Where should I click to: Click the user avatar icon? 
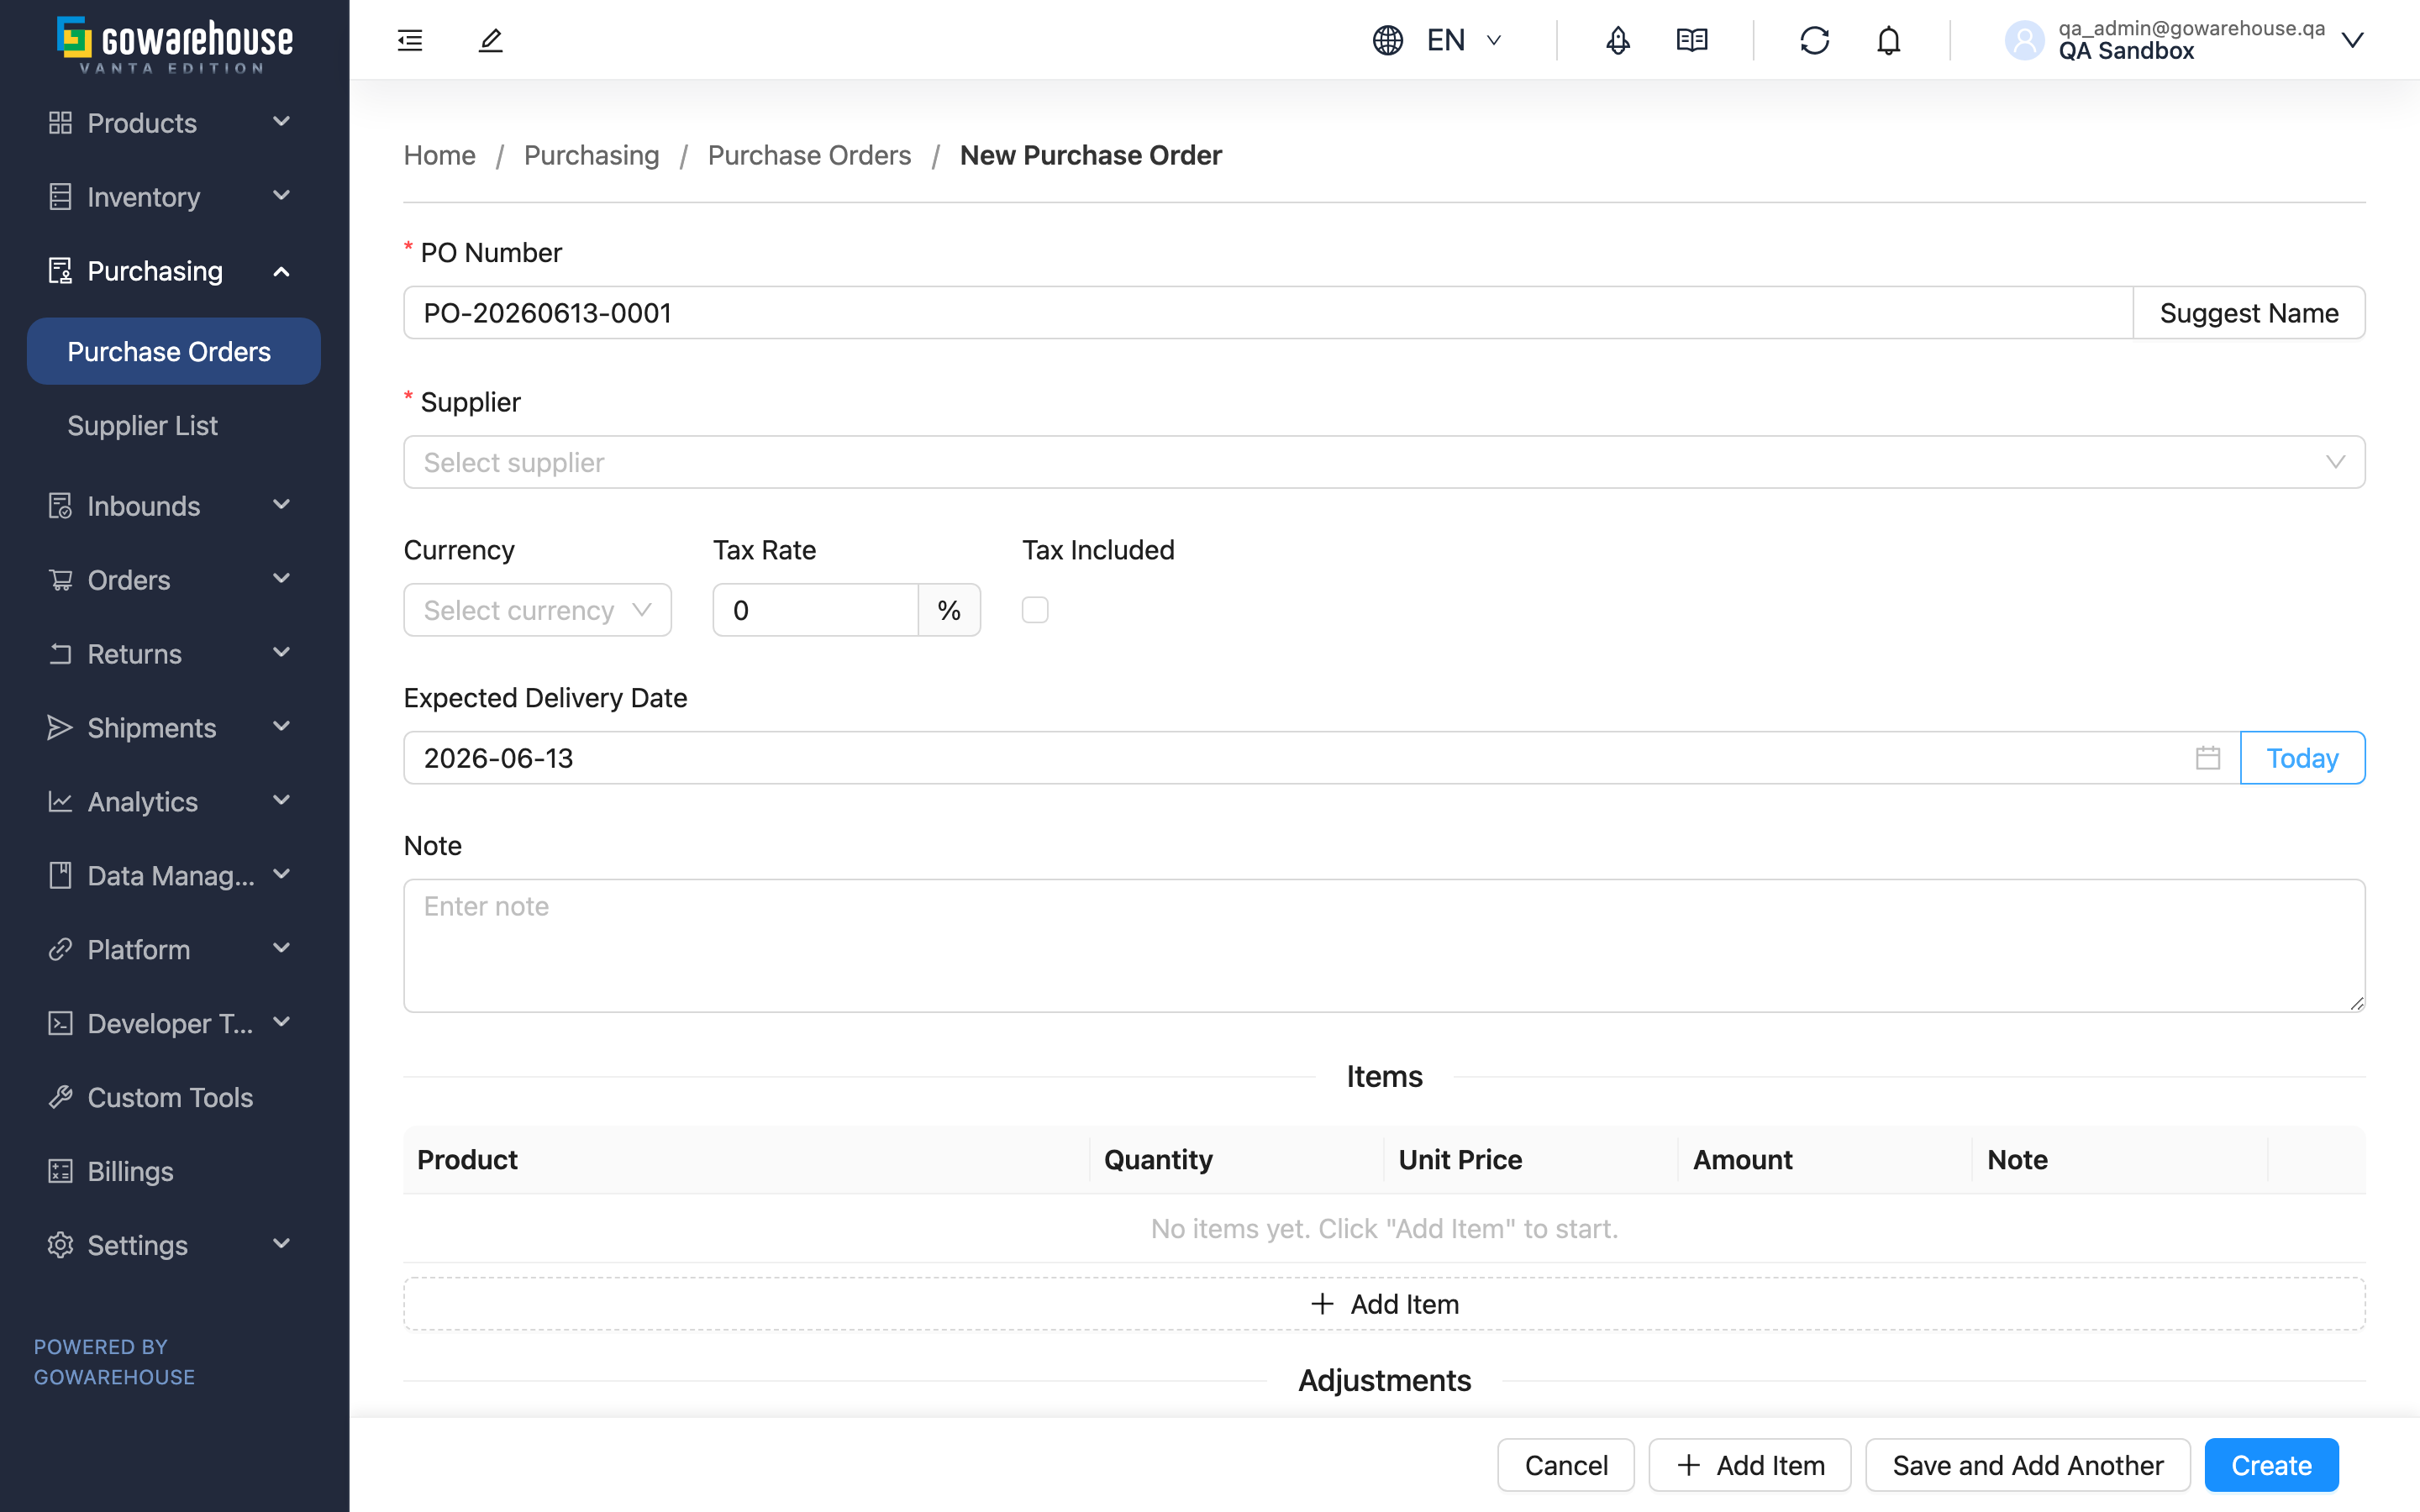click(2024, 40)
